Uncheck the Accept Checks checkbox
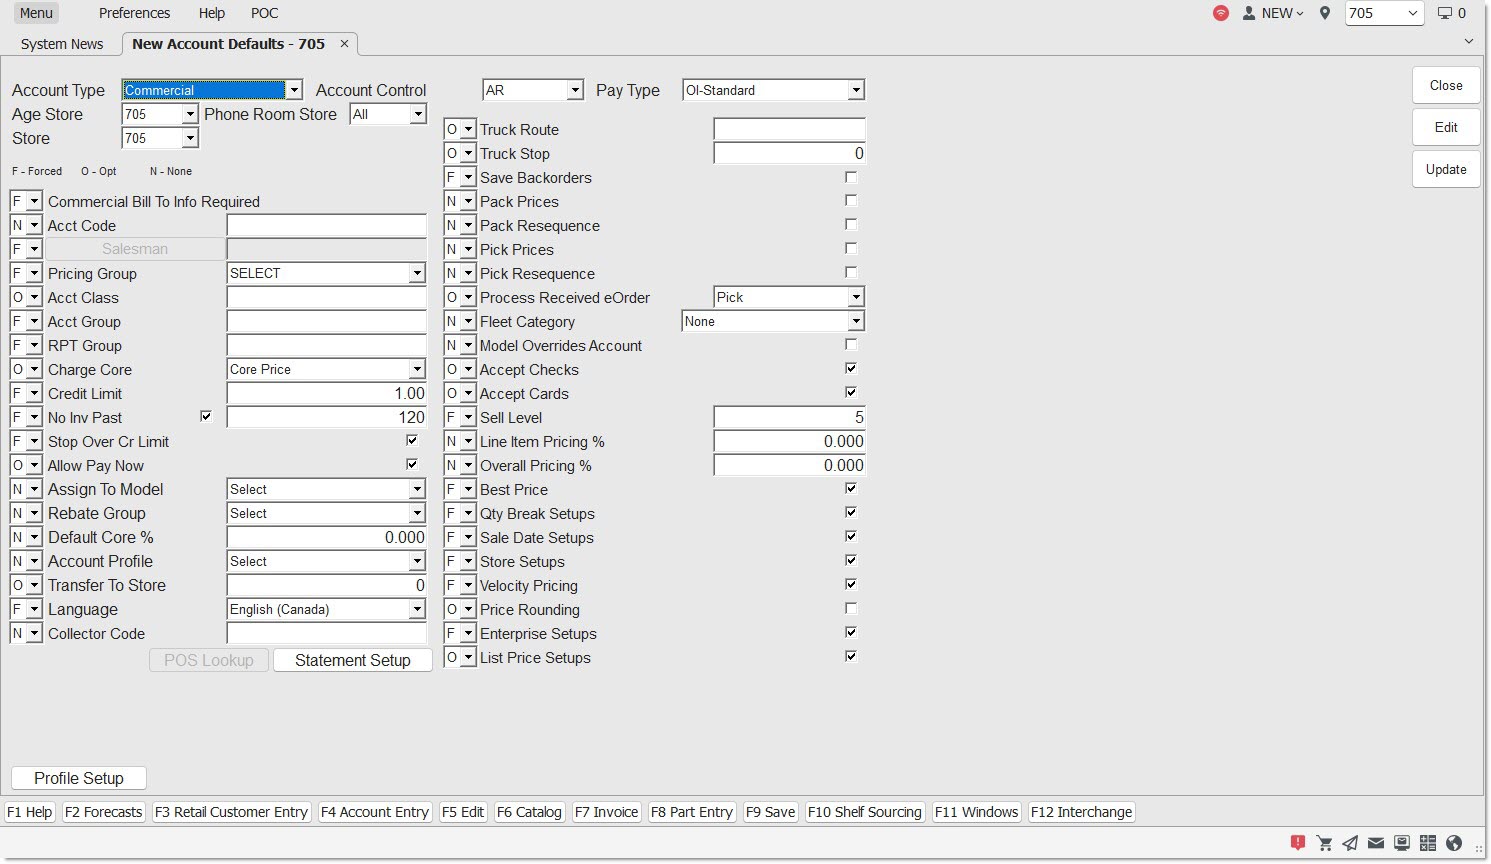This screenshot has width=1491, height=864. 851,369
